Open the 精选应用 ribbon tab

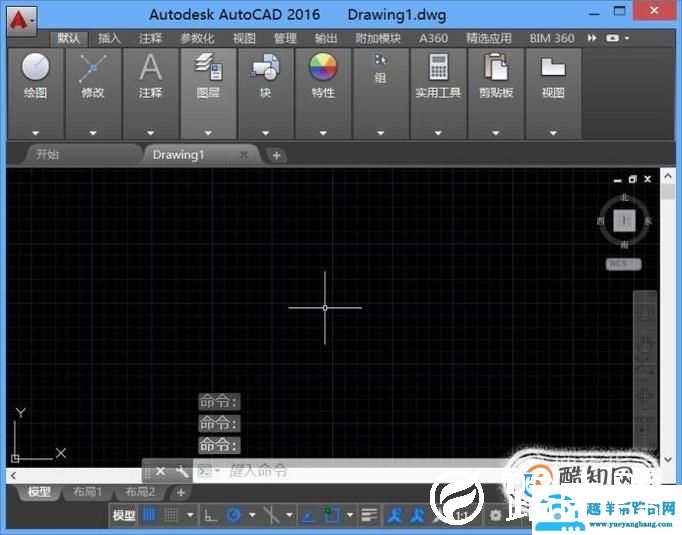489,39
